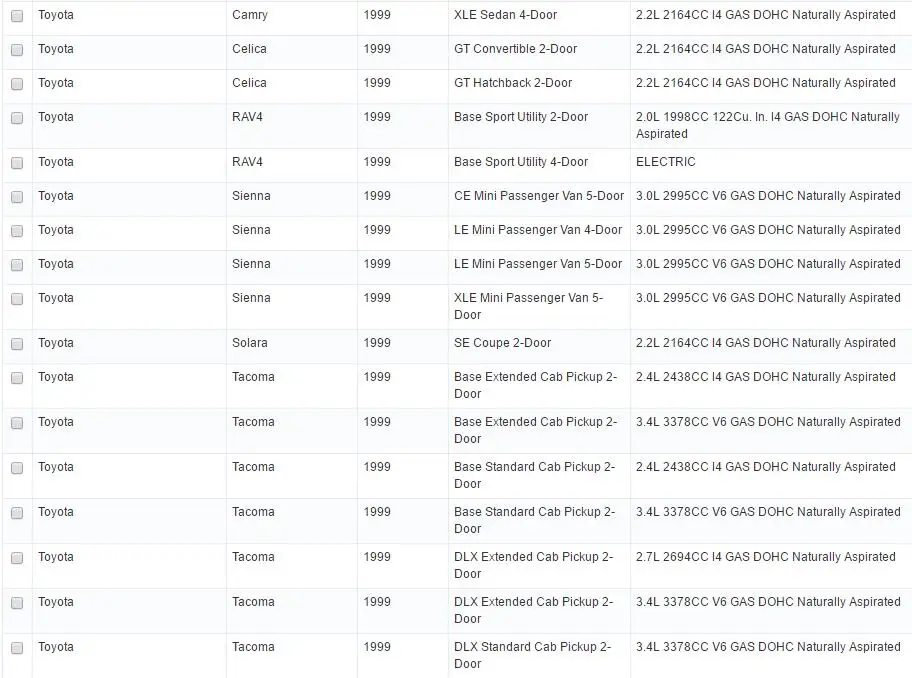This screenshot has height=678, width=912.
Task: Click "LE Mini Passenger Van 4-Door" text
Action: [x=538, y=230]
